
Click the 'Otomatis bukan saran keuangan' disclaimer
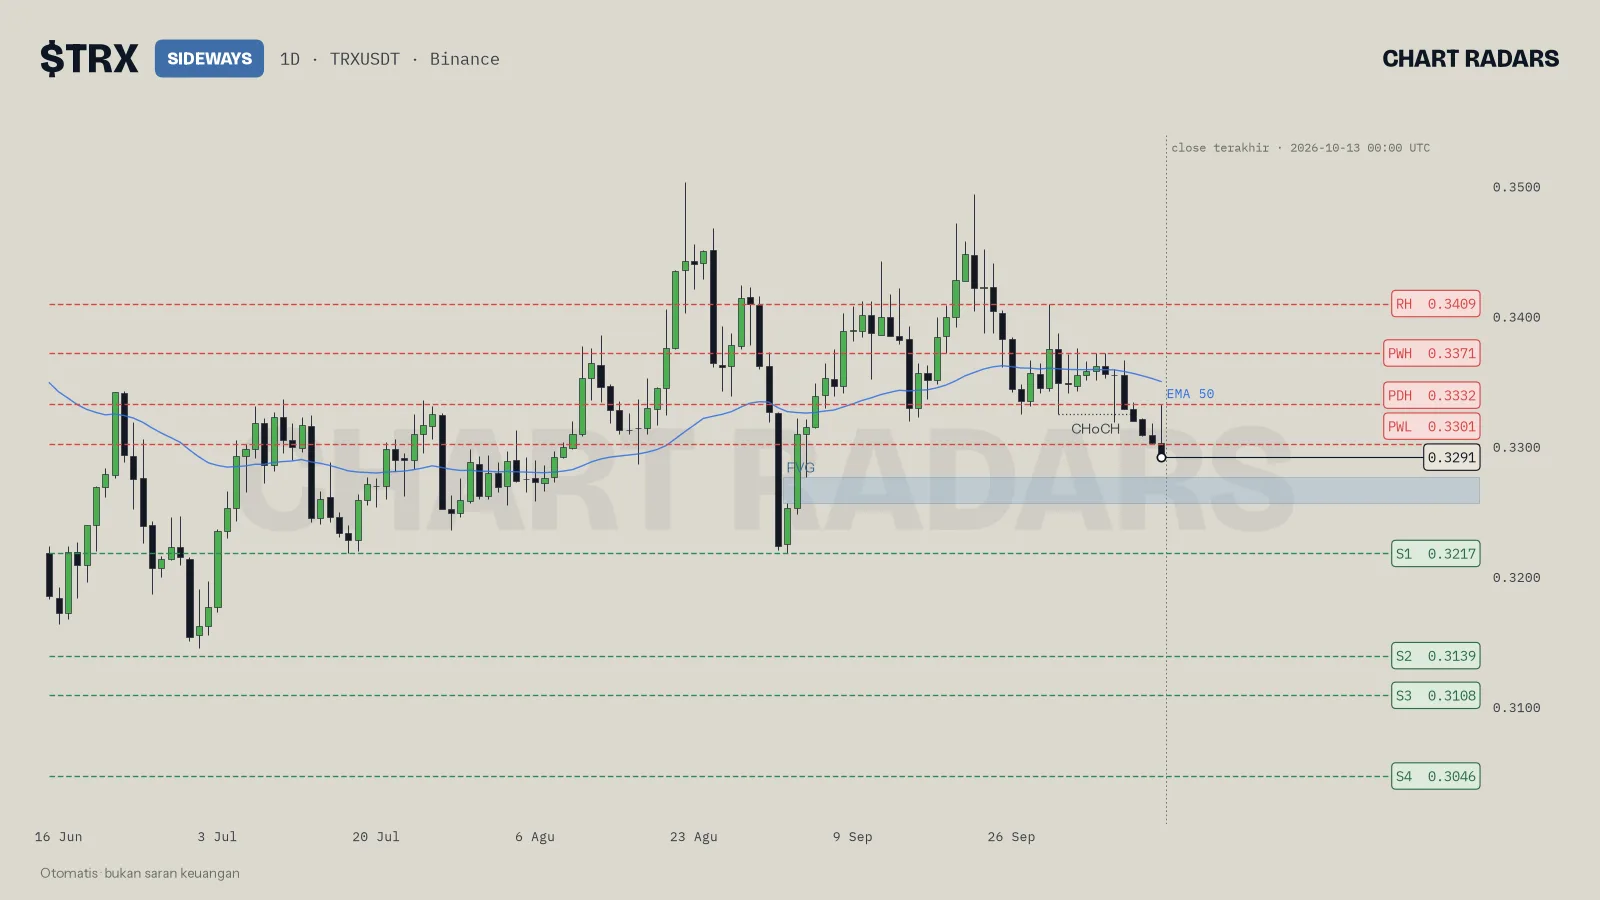(140, 873)
